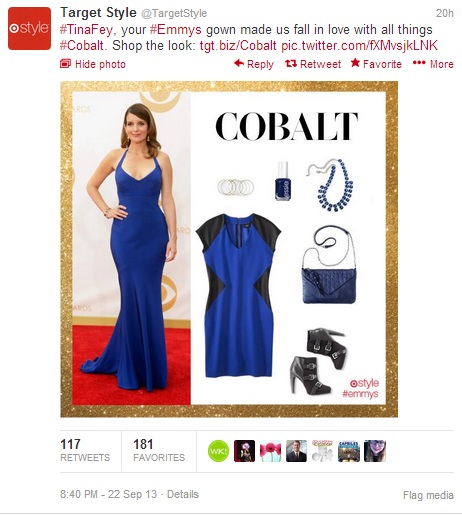Open the CAPRILES user avatar

(x=349, y=451)
